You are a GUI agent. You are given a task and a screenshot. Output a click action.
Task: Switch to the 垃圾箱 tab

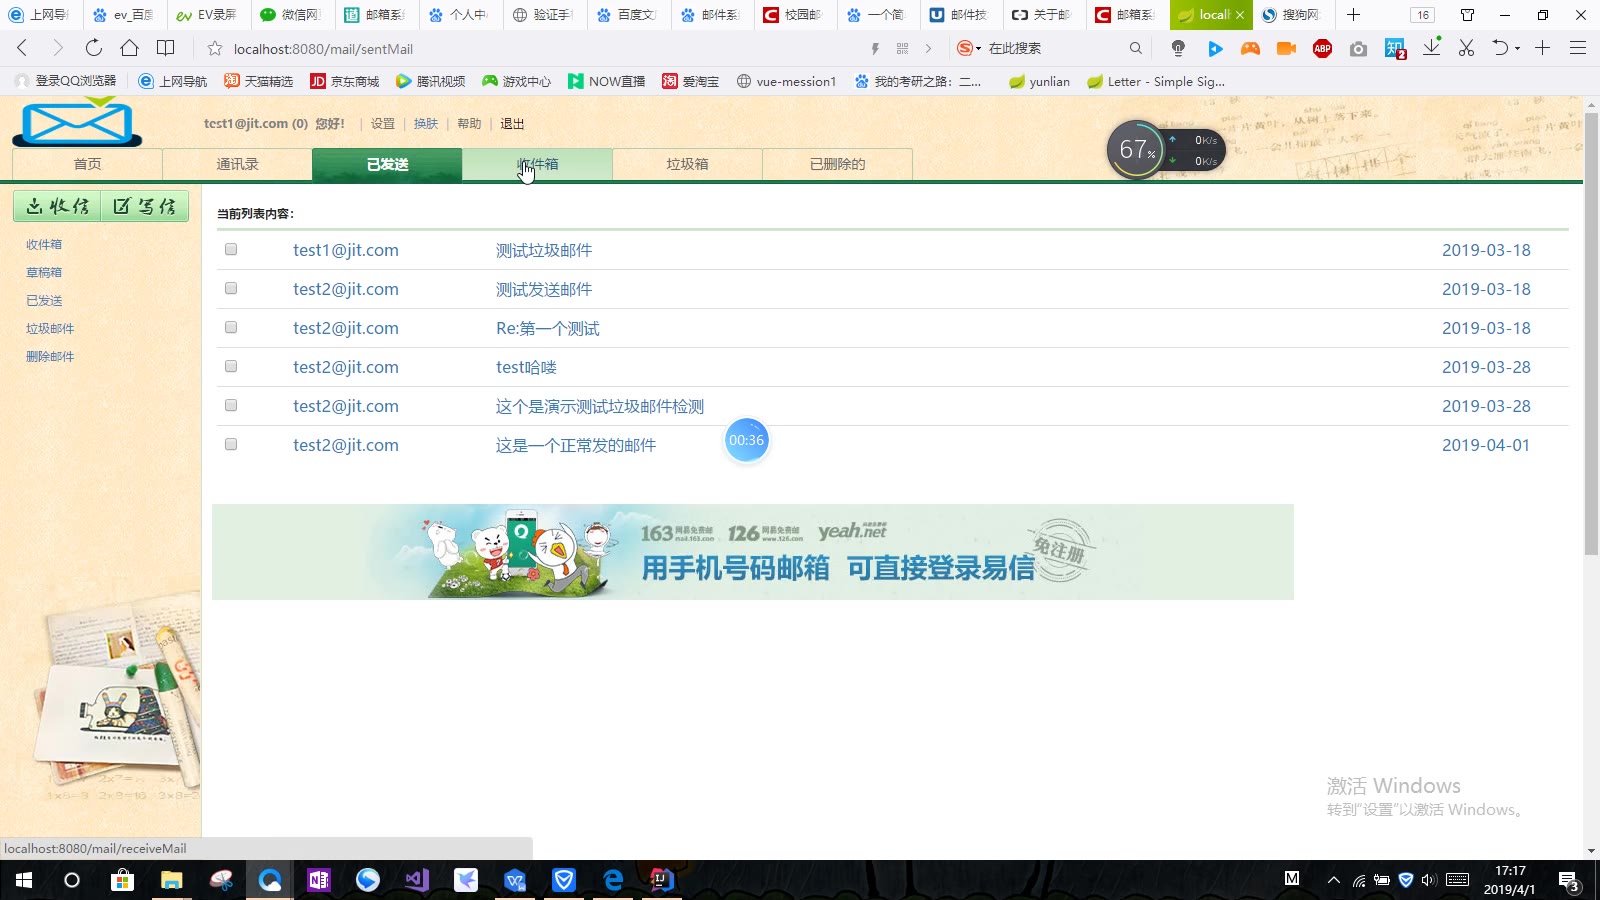pyautogui.click(x=687, y=164)
